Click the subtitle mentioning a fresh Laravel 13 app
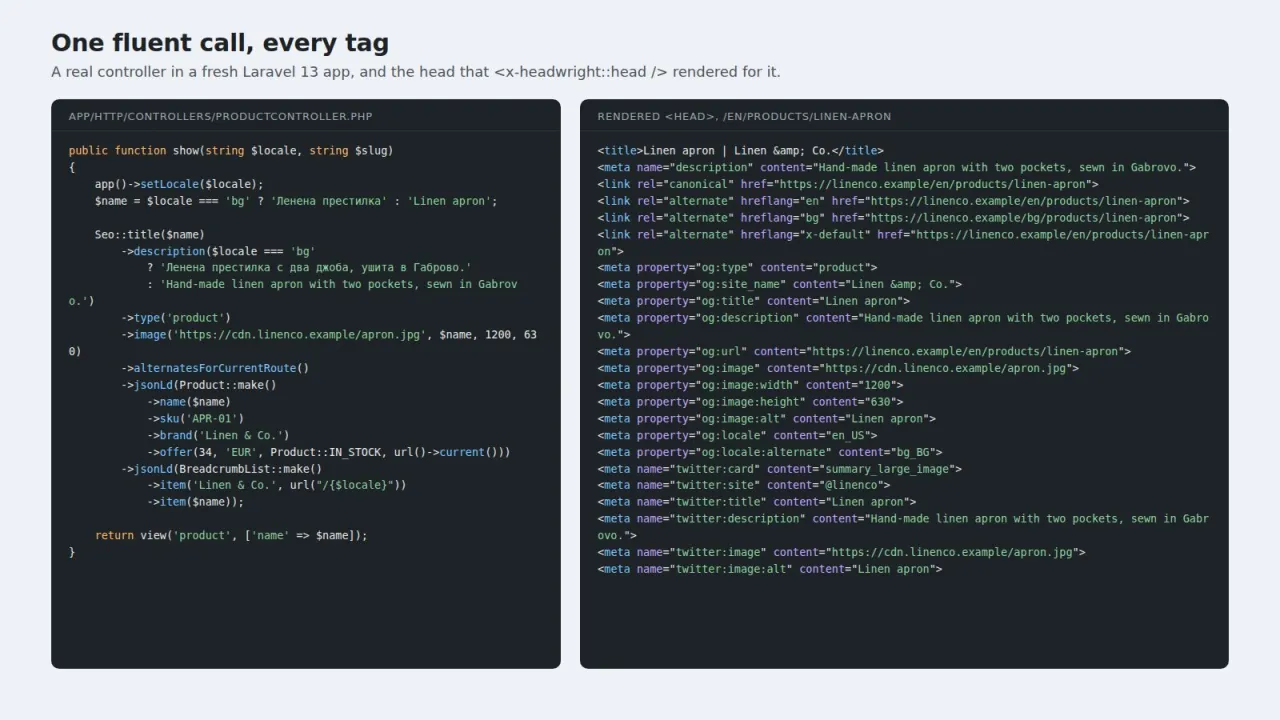Image resolution: width=1280 pixels, height=720 pixels. click(416, 72)
